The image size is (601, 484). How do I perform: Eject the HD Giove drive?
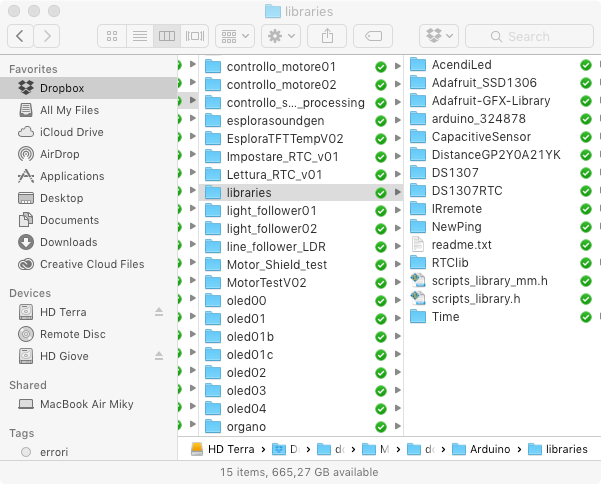click(158, 357)
